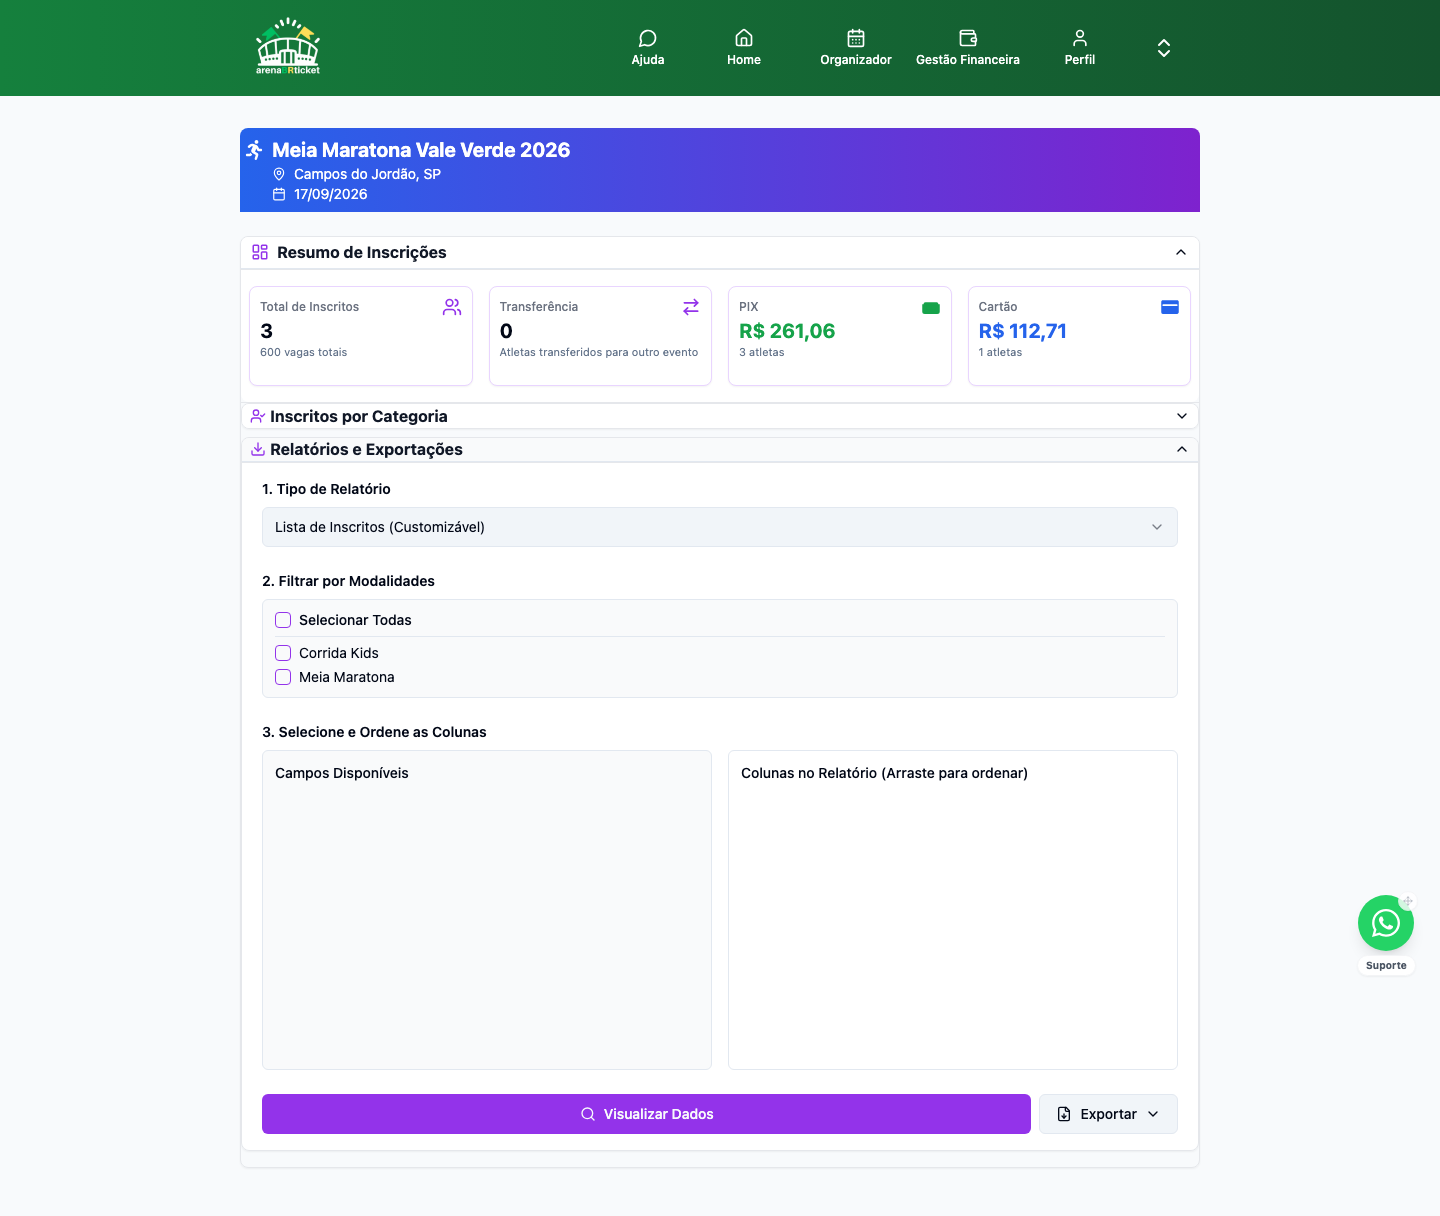This screenshot has width=1440, height=1216.
Task: Open the Exportar dropdown button
Action: [1108, 1114]
